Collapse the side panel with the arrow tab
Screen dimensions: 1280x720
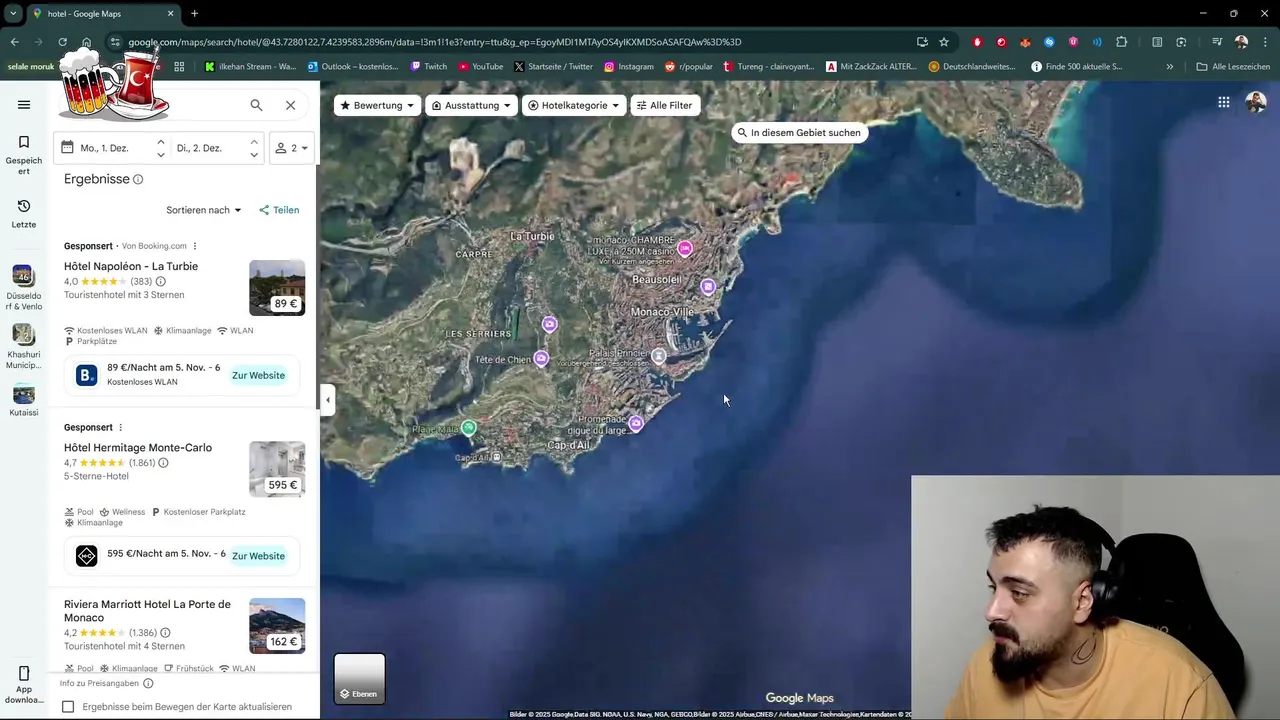pyautogui.click(x=327, y=400)
